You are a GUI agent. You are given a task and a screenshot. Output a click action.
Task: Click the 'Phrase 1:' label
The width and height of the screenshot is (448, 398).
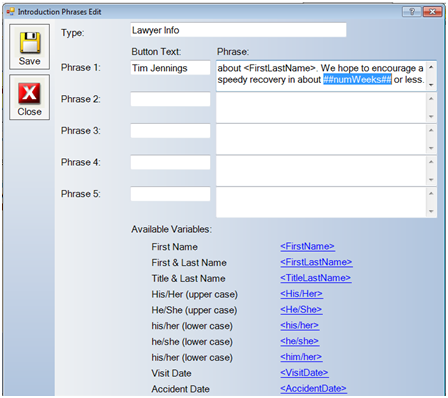(x=81, y=68)
